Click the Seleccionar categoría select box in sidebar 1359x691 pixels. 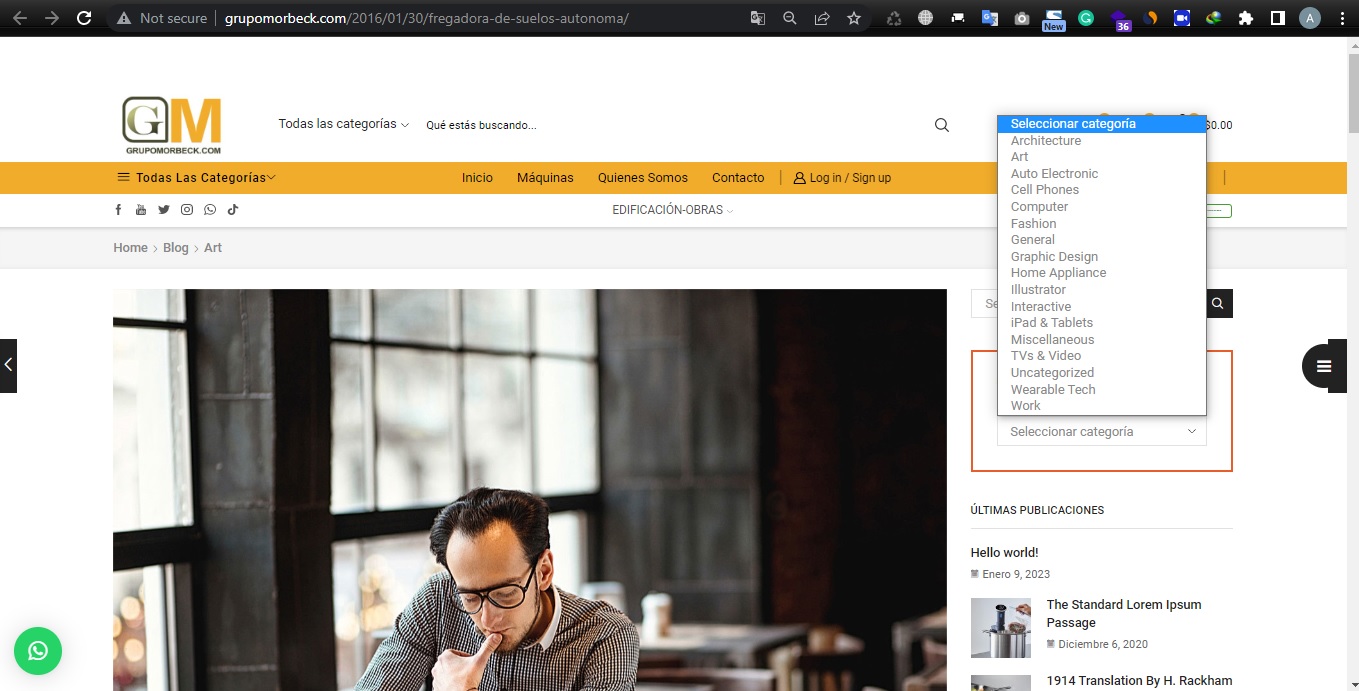pos(1102,432)
